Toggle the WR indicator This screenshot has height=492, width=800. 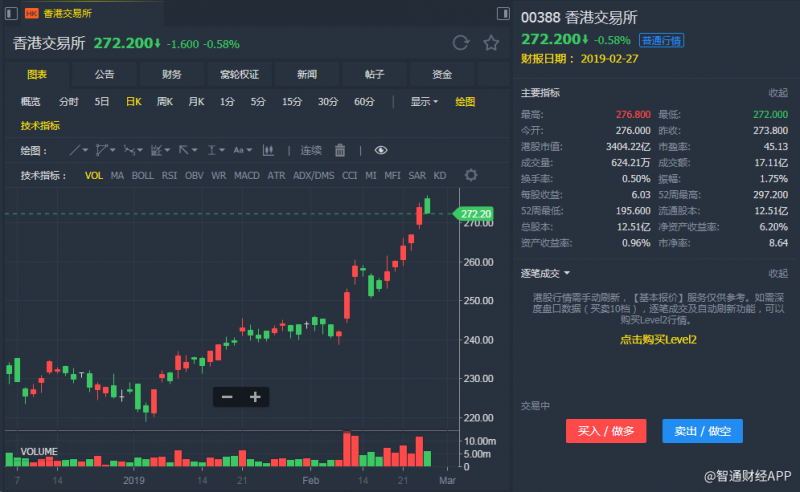pos(218,176)
